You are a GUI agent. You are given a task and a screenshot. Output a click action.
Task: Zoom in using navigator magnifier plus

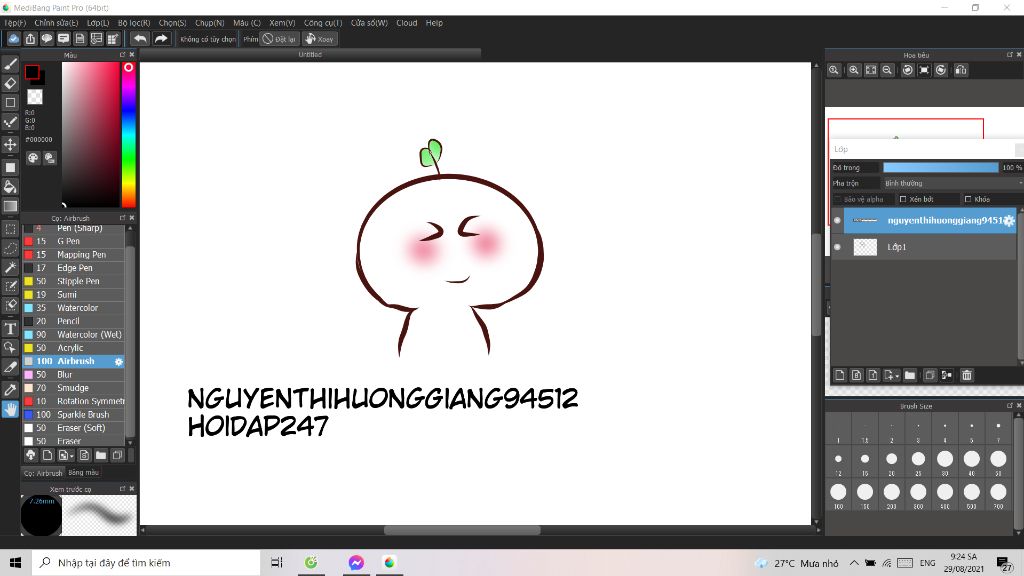point(854,71)
